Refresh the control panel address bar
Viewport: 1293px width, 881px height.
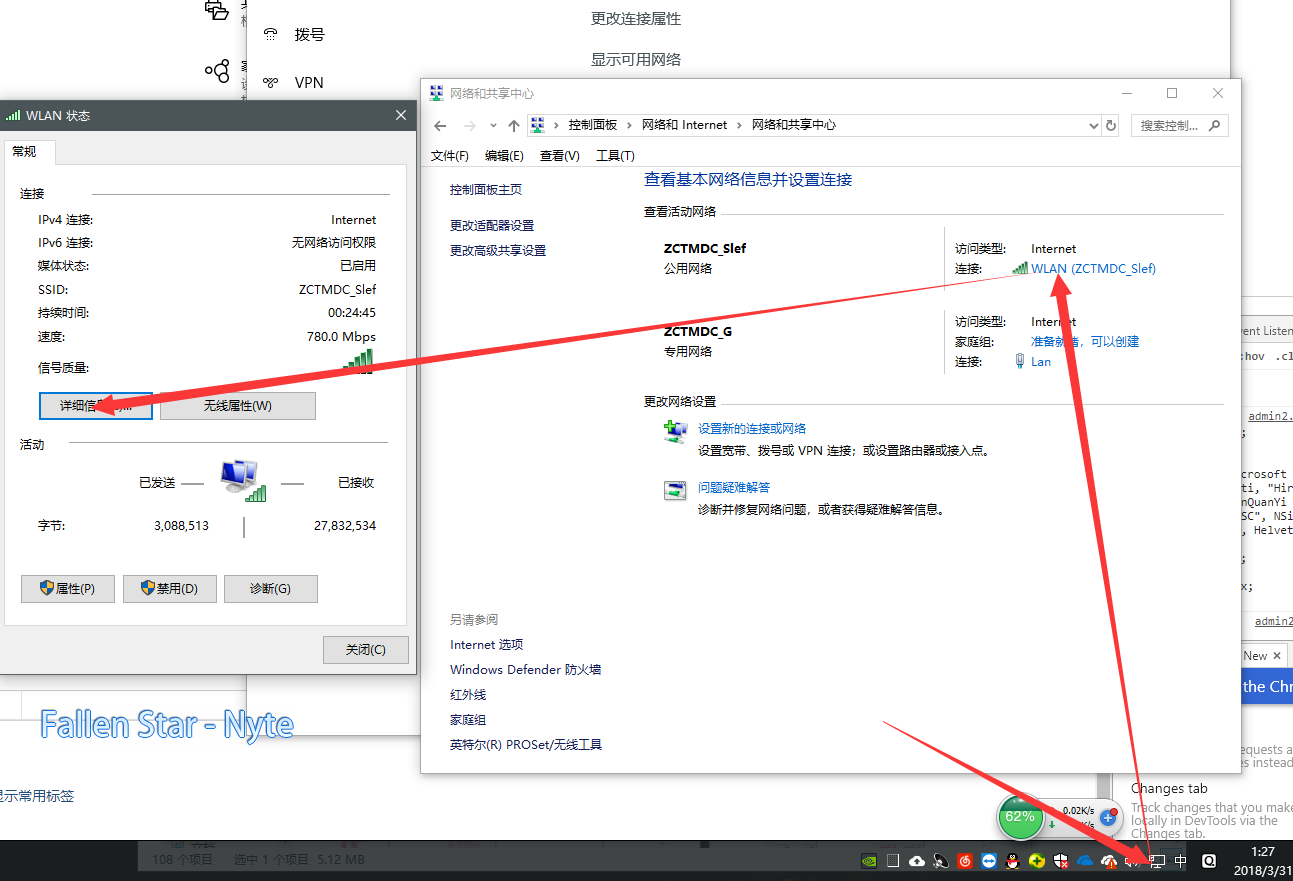click(1110, 125)
